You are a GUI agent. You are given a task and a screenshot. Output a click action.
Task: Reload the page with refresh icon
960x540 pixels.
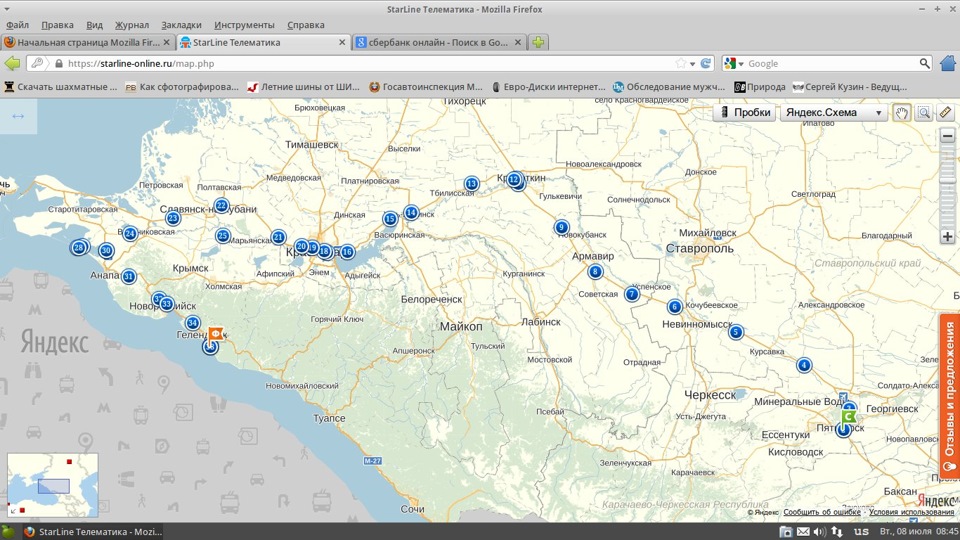pyautogui.click(x=706, y=64)
